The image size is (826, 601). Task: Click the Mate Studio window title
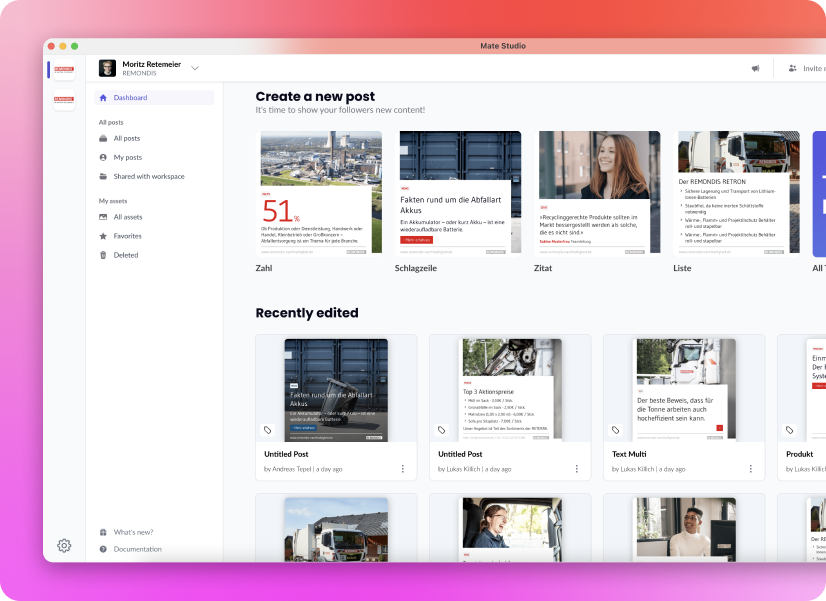click(503, 46)
